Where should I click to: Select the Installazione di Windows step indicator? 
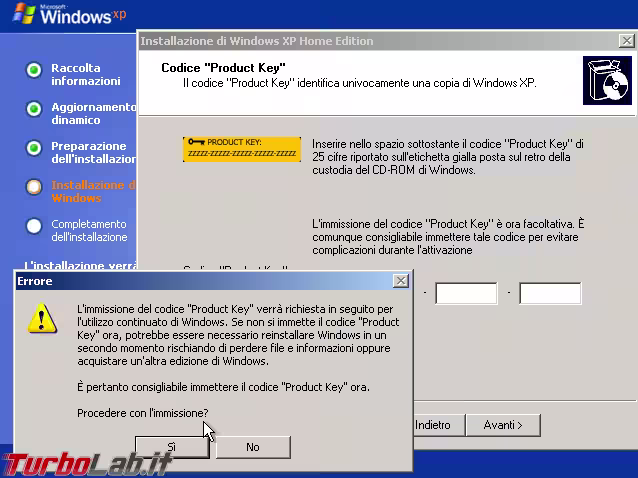[x=34, y=187]
